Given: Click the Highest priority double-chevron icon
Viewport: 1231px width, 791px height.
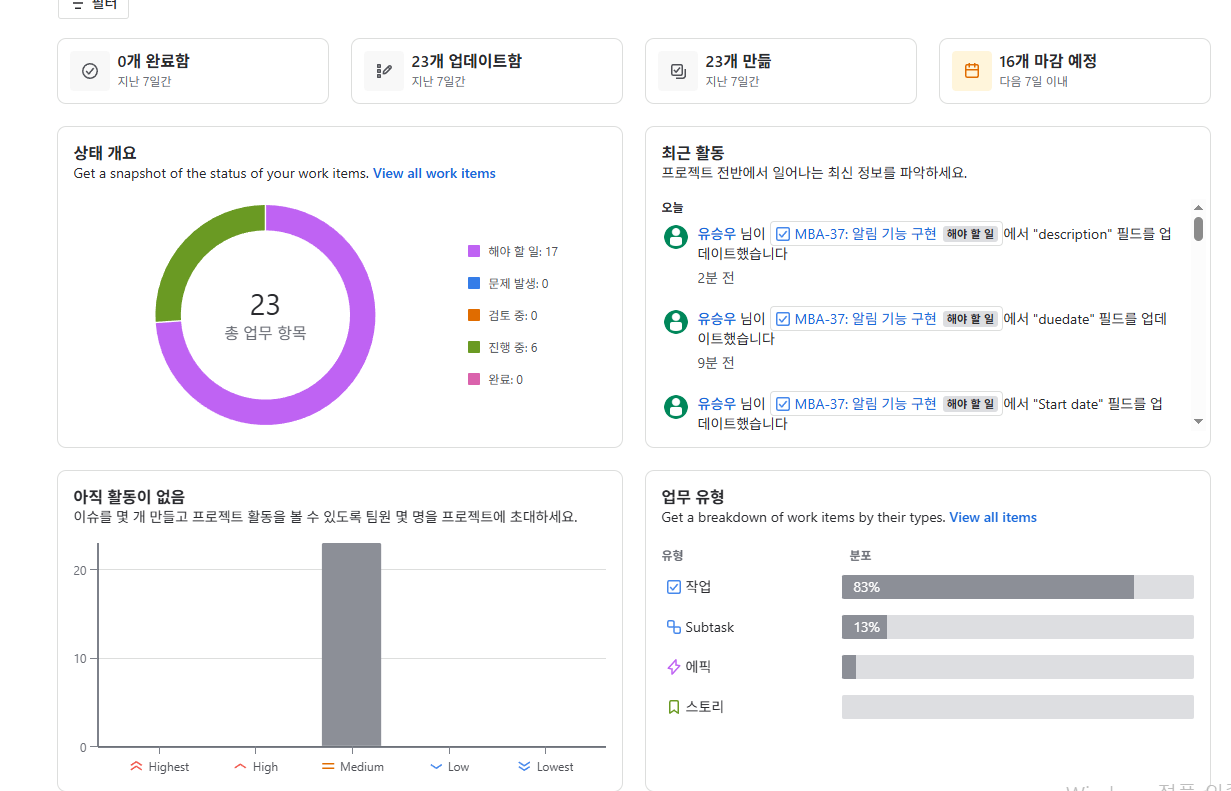Looking at the screenshot, I should pyautogui.click(x=137, y=767).
